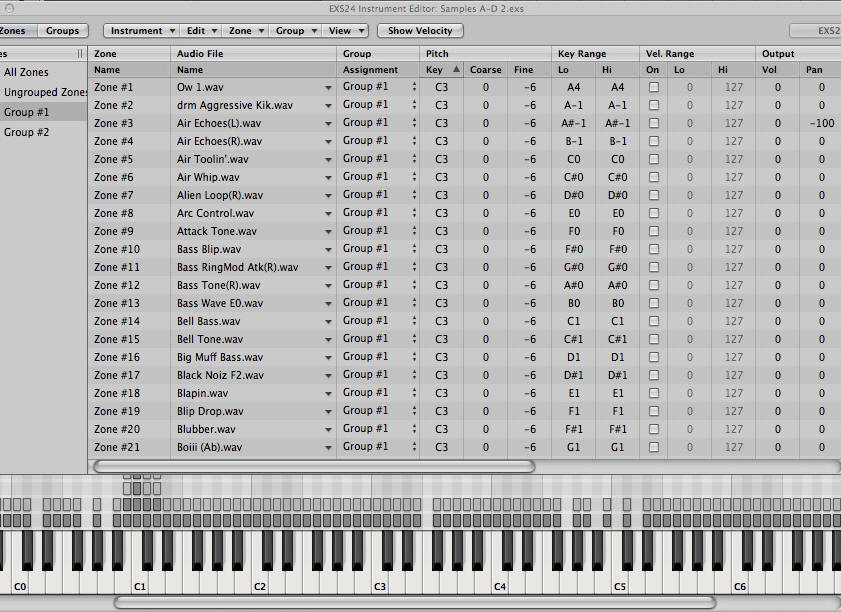Open group assignment stepper for Zone #7
Viewport: 841px width, 612px height.
point(414,195)
